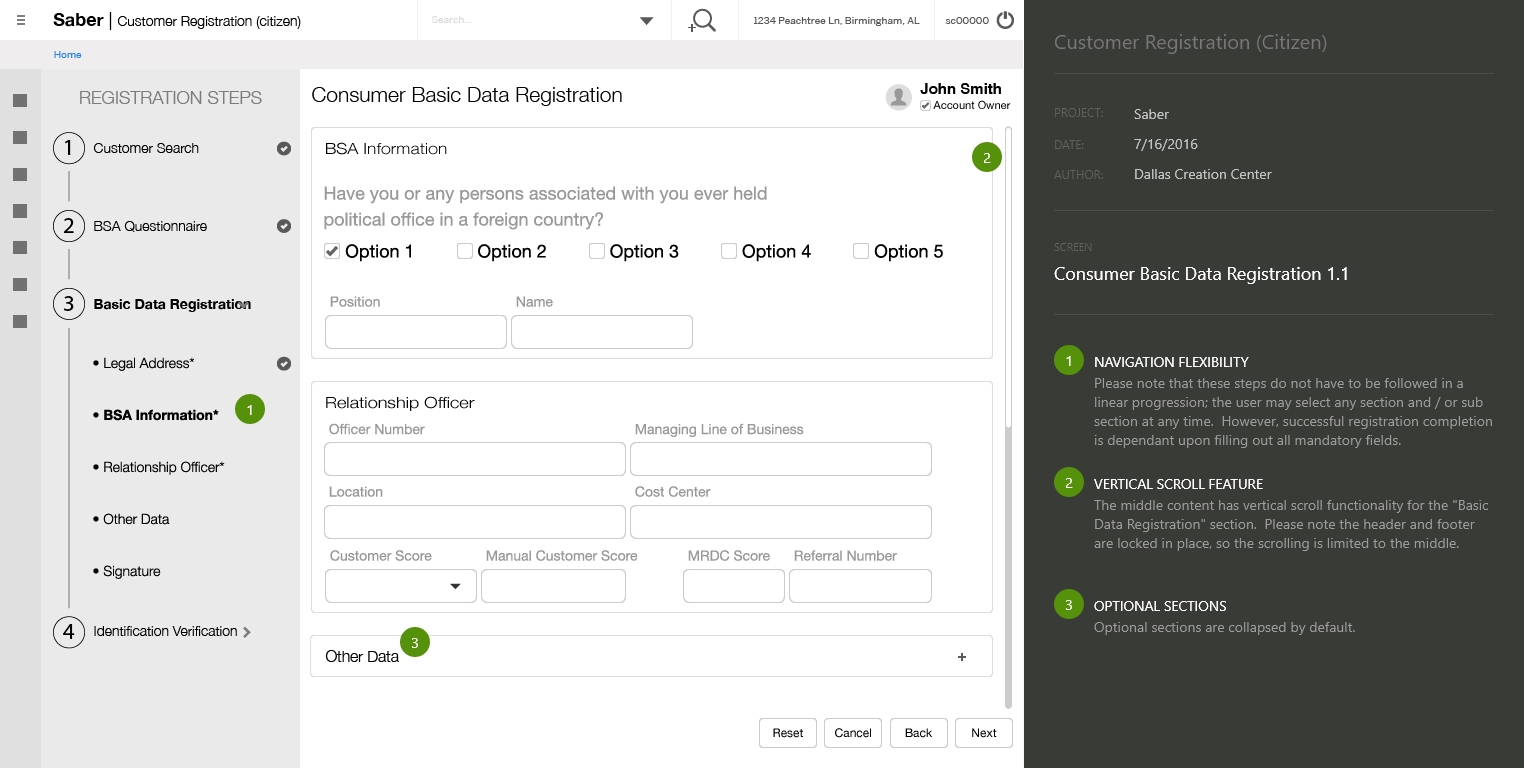Focus the Manual Customer Score field
This screenshot has height=768, width=1524.
click(553, 586)
